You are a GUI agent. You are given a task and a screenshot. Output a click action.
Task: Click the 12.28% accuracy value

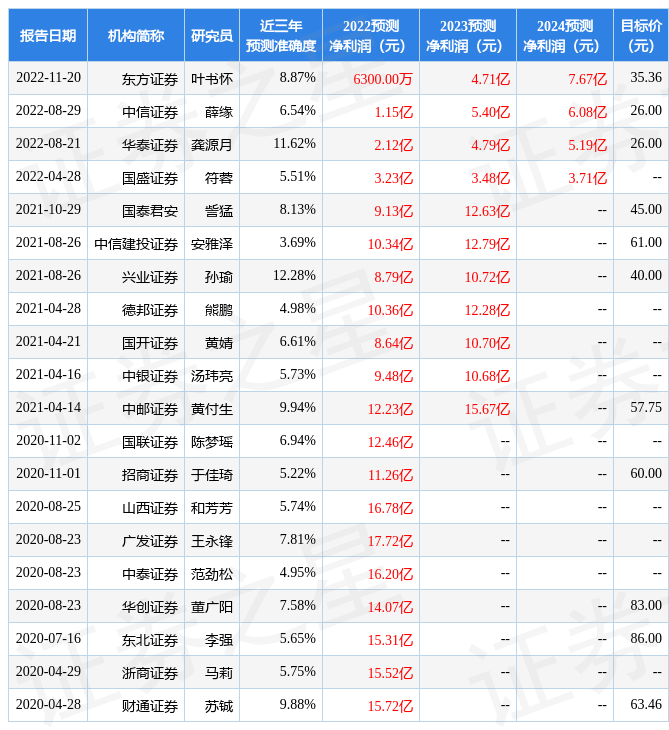point(294,276)
